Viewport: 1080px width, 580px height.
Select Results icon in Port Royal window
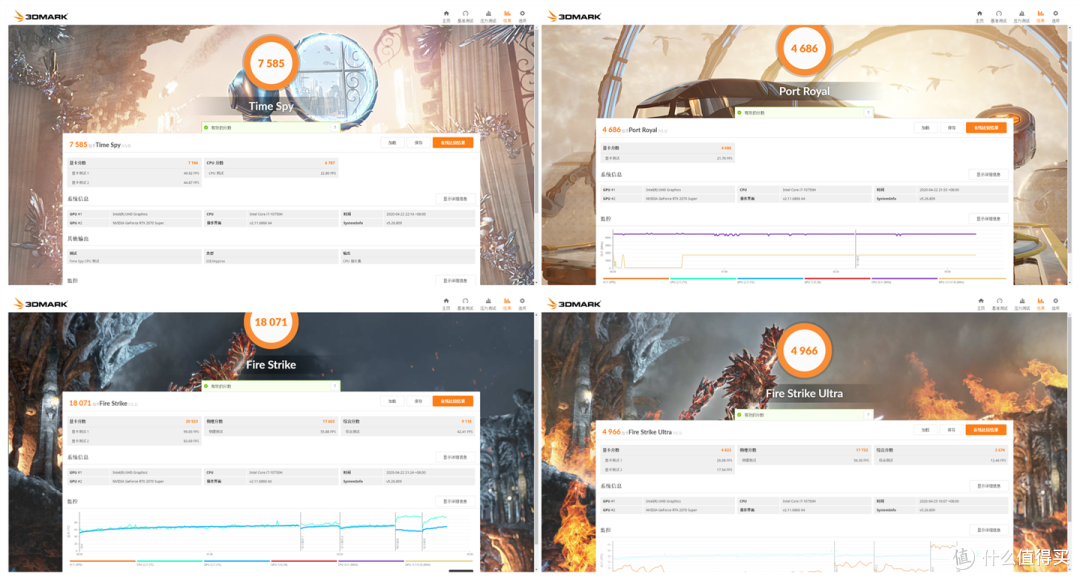point(1041,14)
